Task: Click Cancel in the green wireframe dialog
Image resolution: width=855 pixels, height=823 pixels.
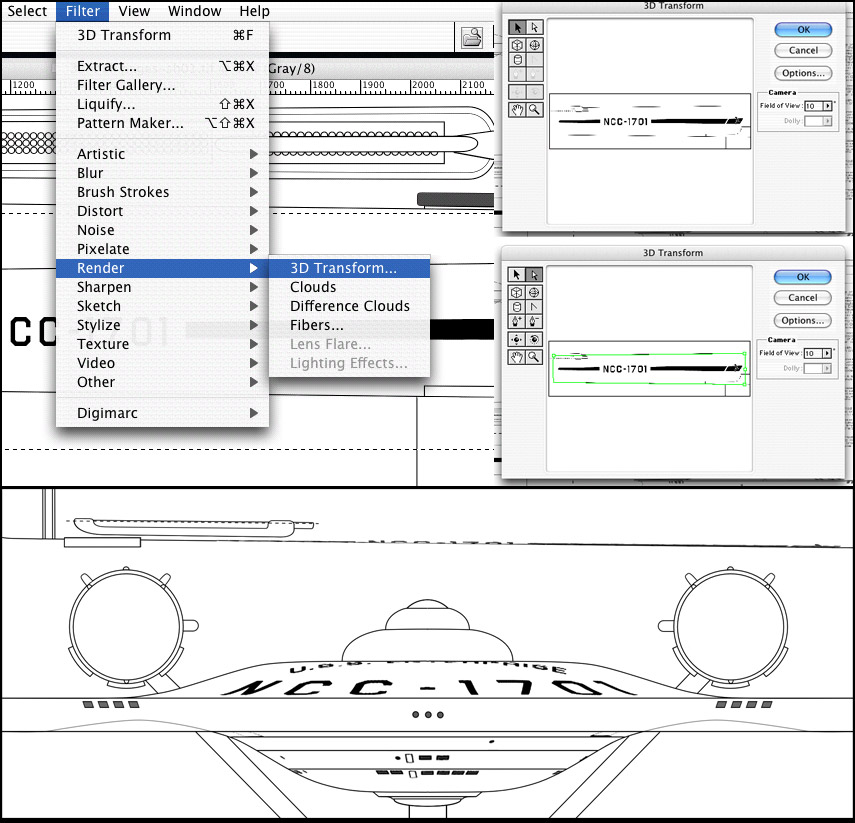Action: tap(803, 298)
